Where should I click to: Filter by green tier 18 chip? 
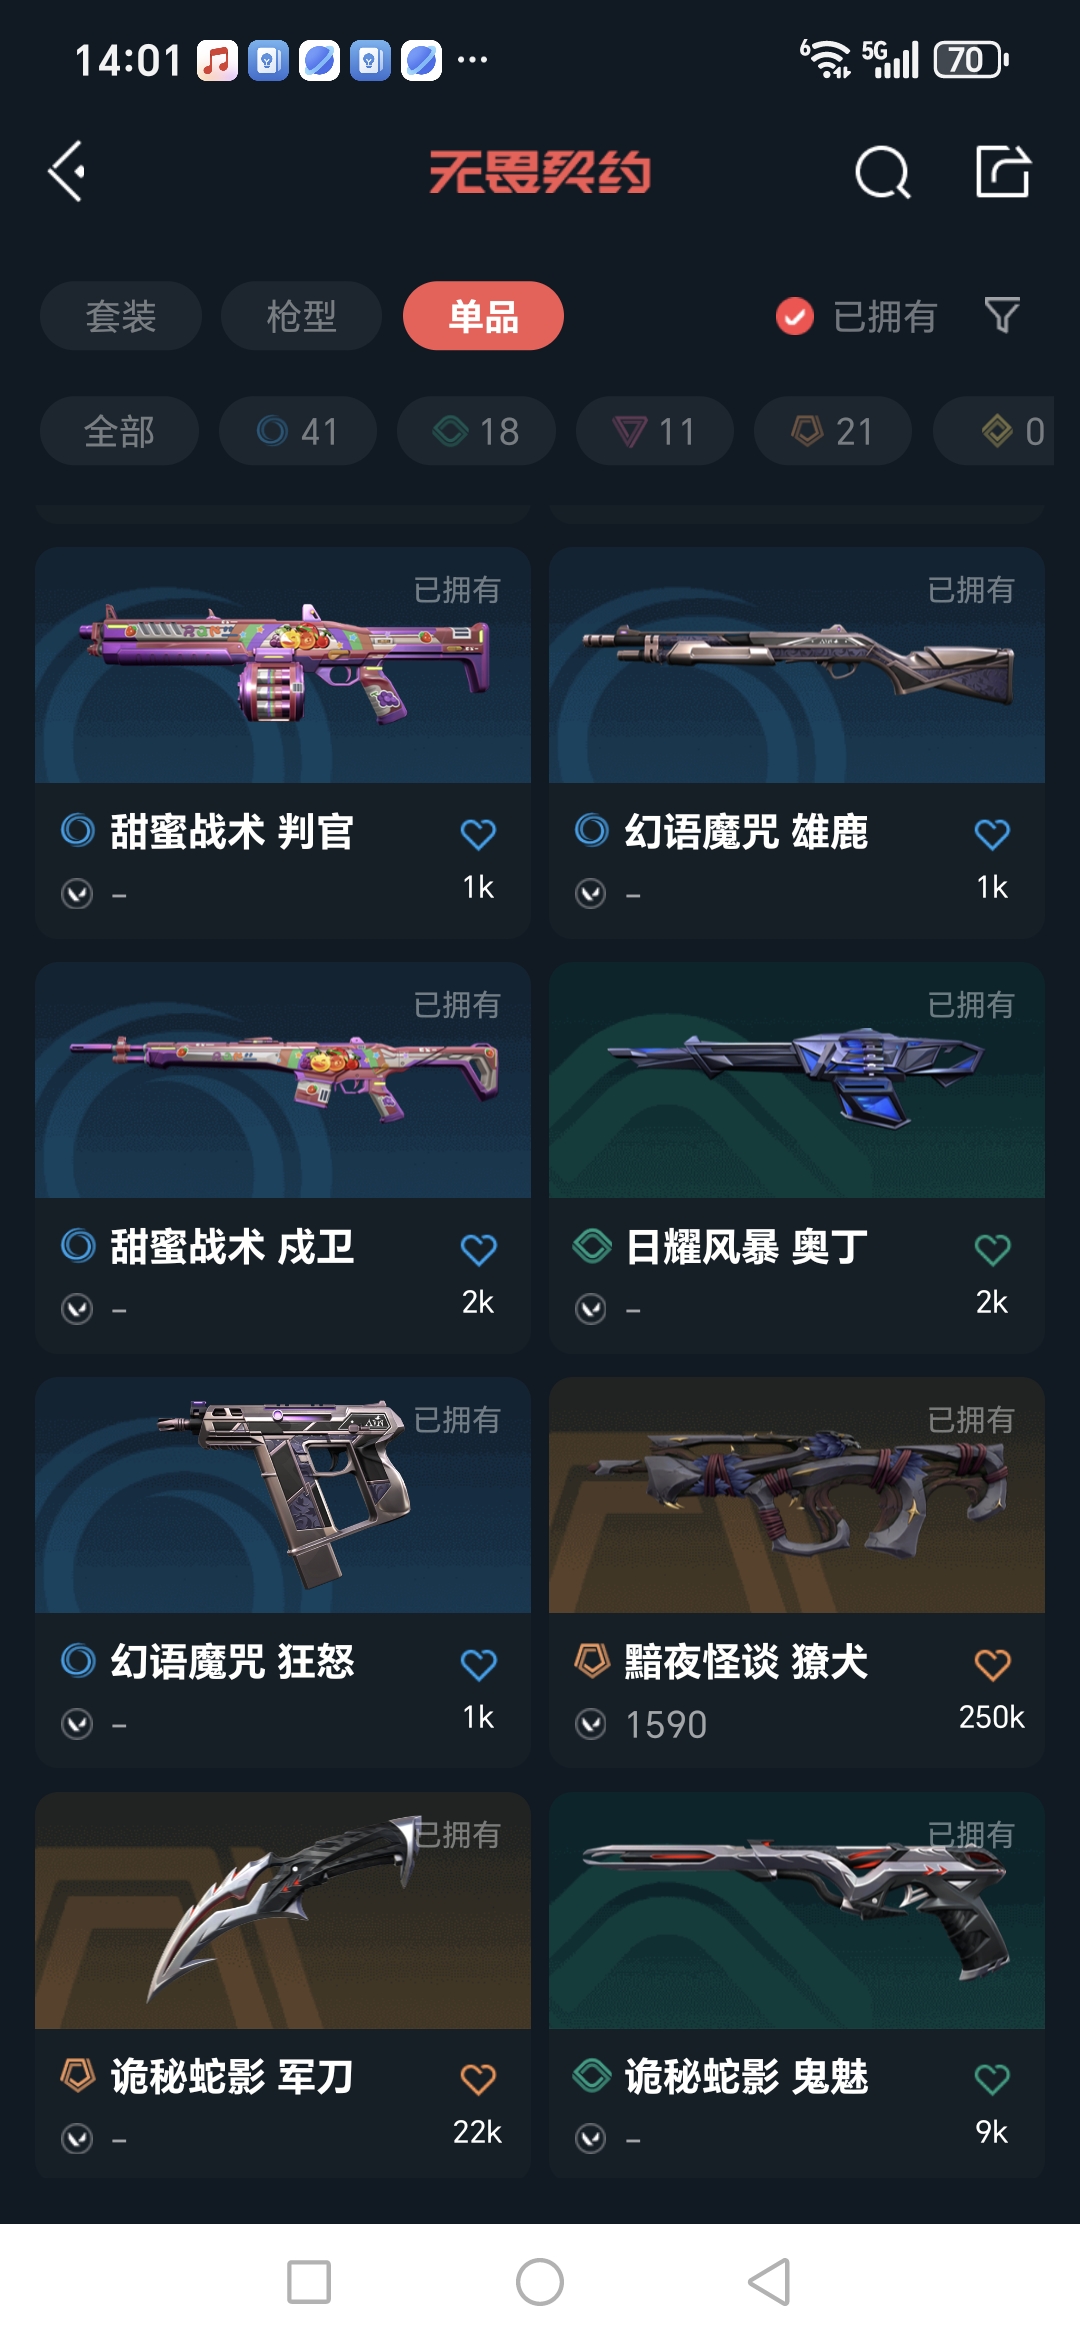click(x=476, y=431)
